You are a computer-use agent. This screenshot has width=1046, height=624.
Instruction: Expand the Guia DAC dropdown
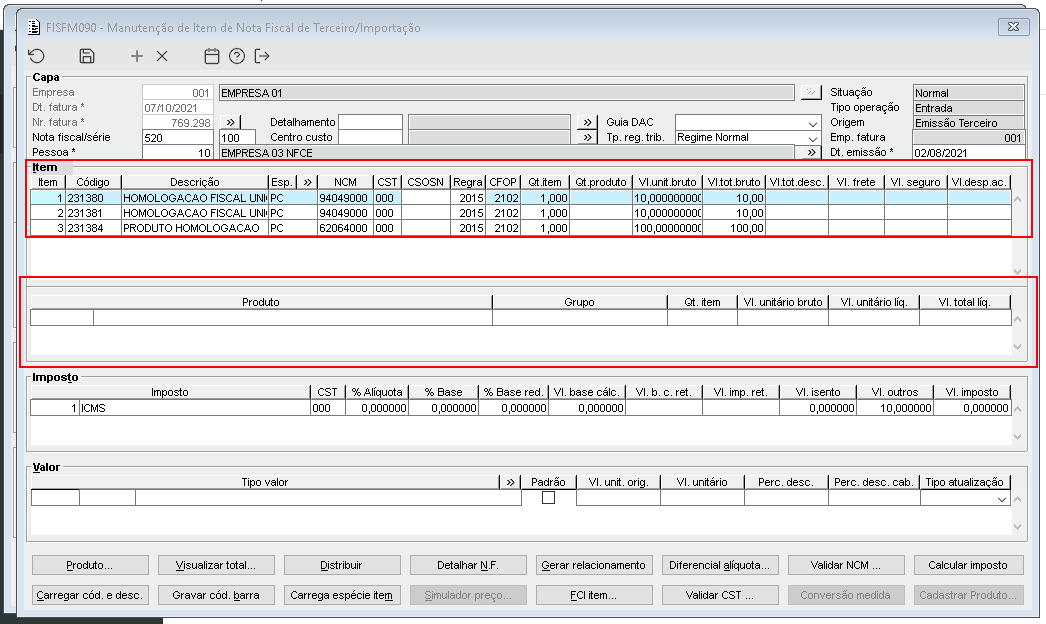click(813, 123)
